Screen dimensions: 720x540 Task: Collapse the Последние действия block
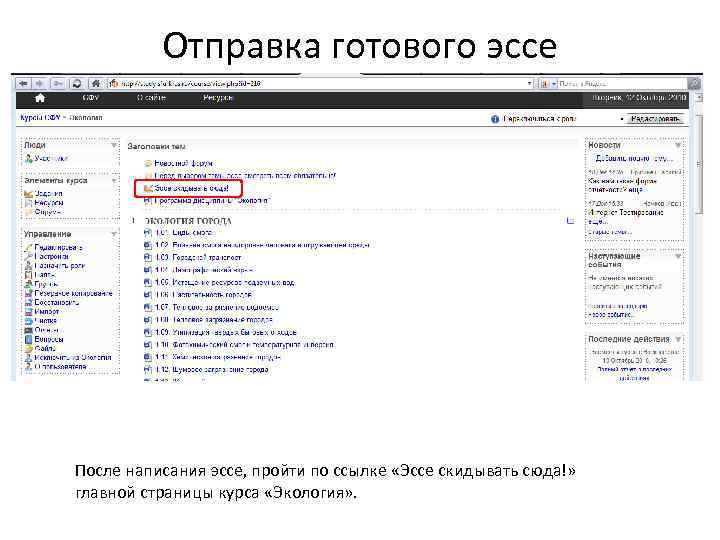click(678, 339)
